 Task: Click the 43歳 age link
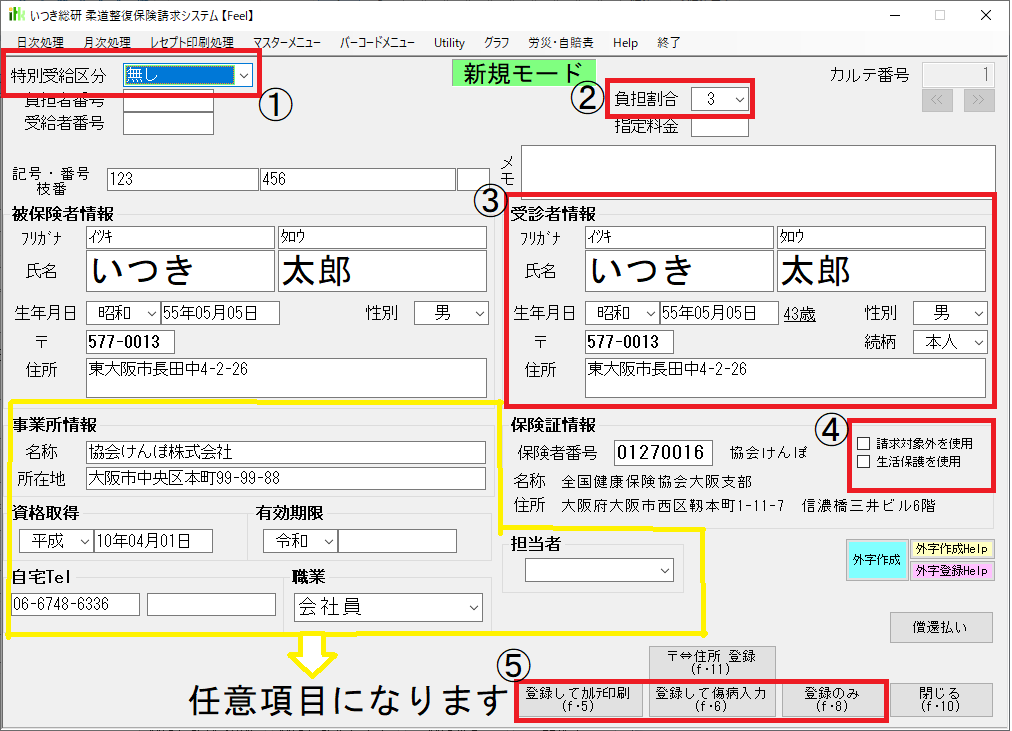799,314
